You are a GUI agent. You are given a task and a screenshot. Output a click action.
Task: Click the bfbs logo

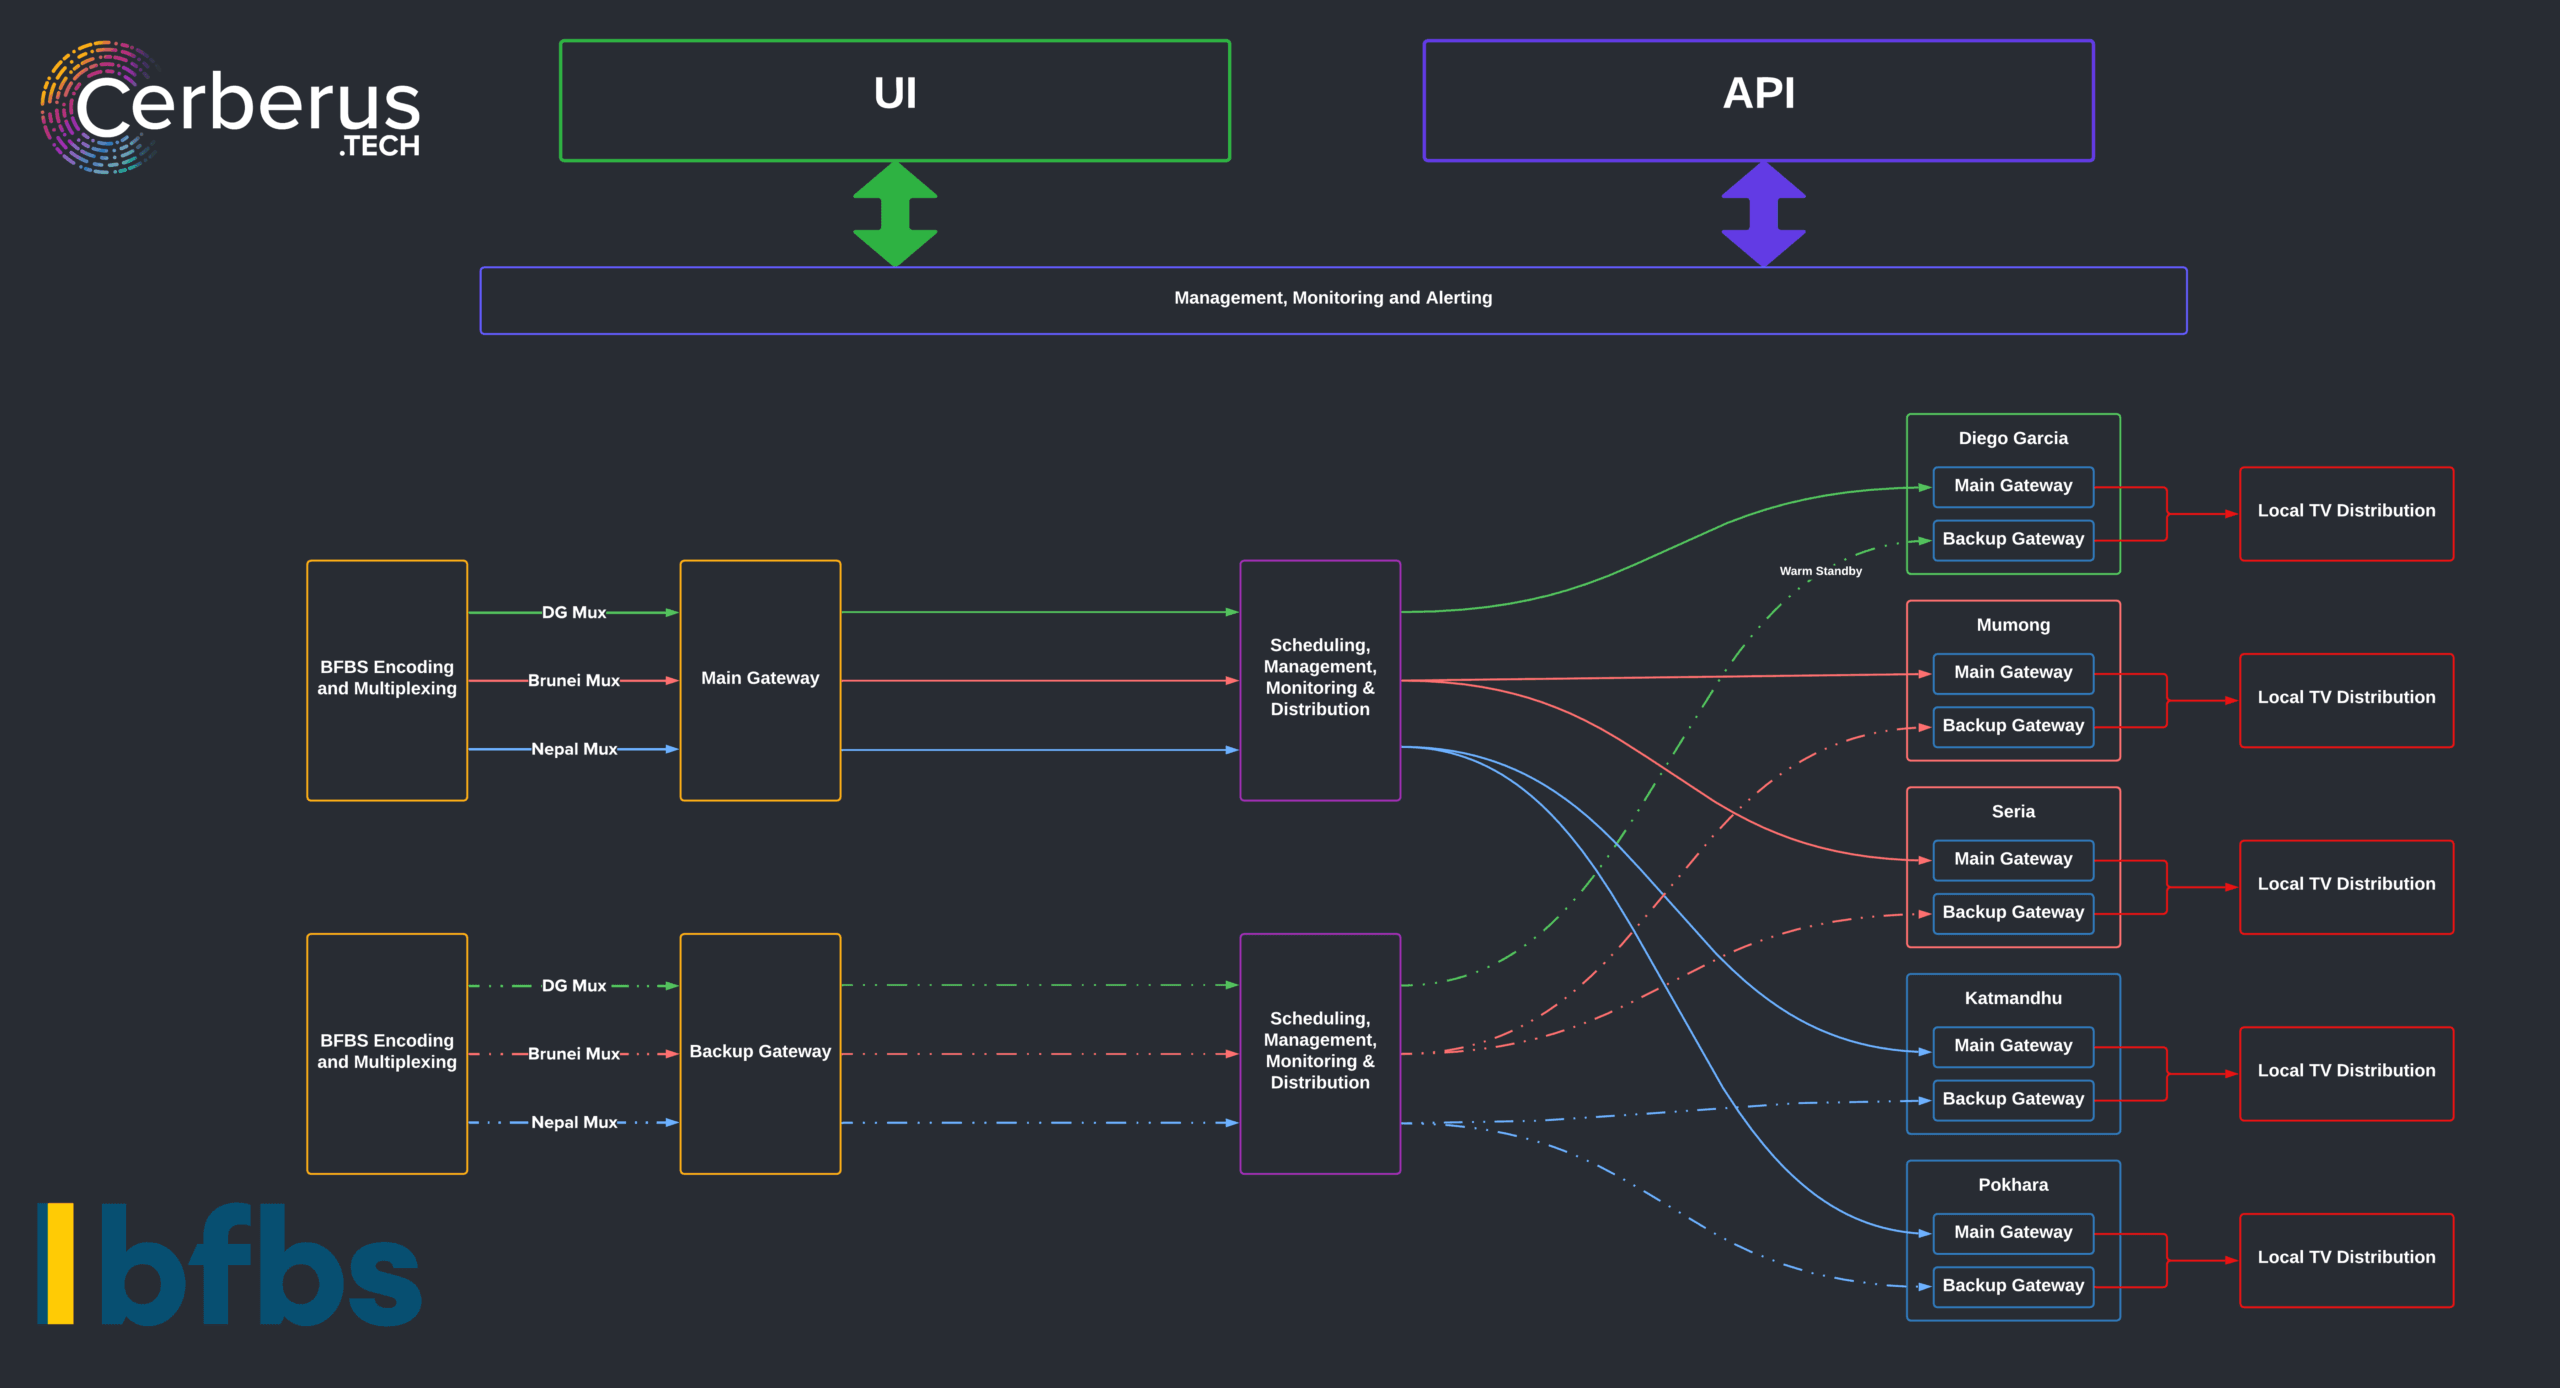(x=230, y=1265)
